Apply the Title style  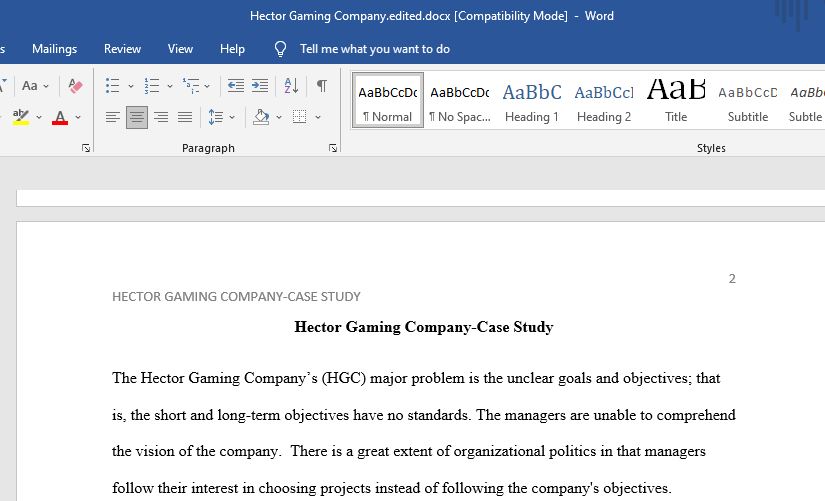676,101
